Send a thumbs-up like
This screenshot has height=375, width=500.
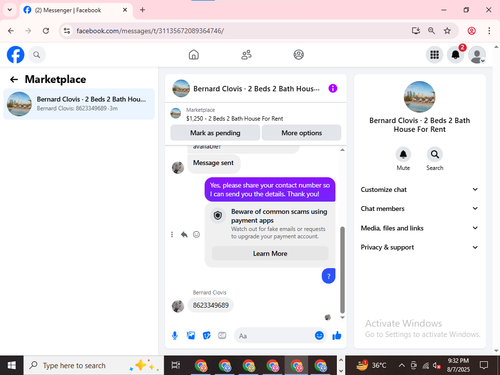click(337, 336)
